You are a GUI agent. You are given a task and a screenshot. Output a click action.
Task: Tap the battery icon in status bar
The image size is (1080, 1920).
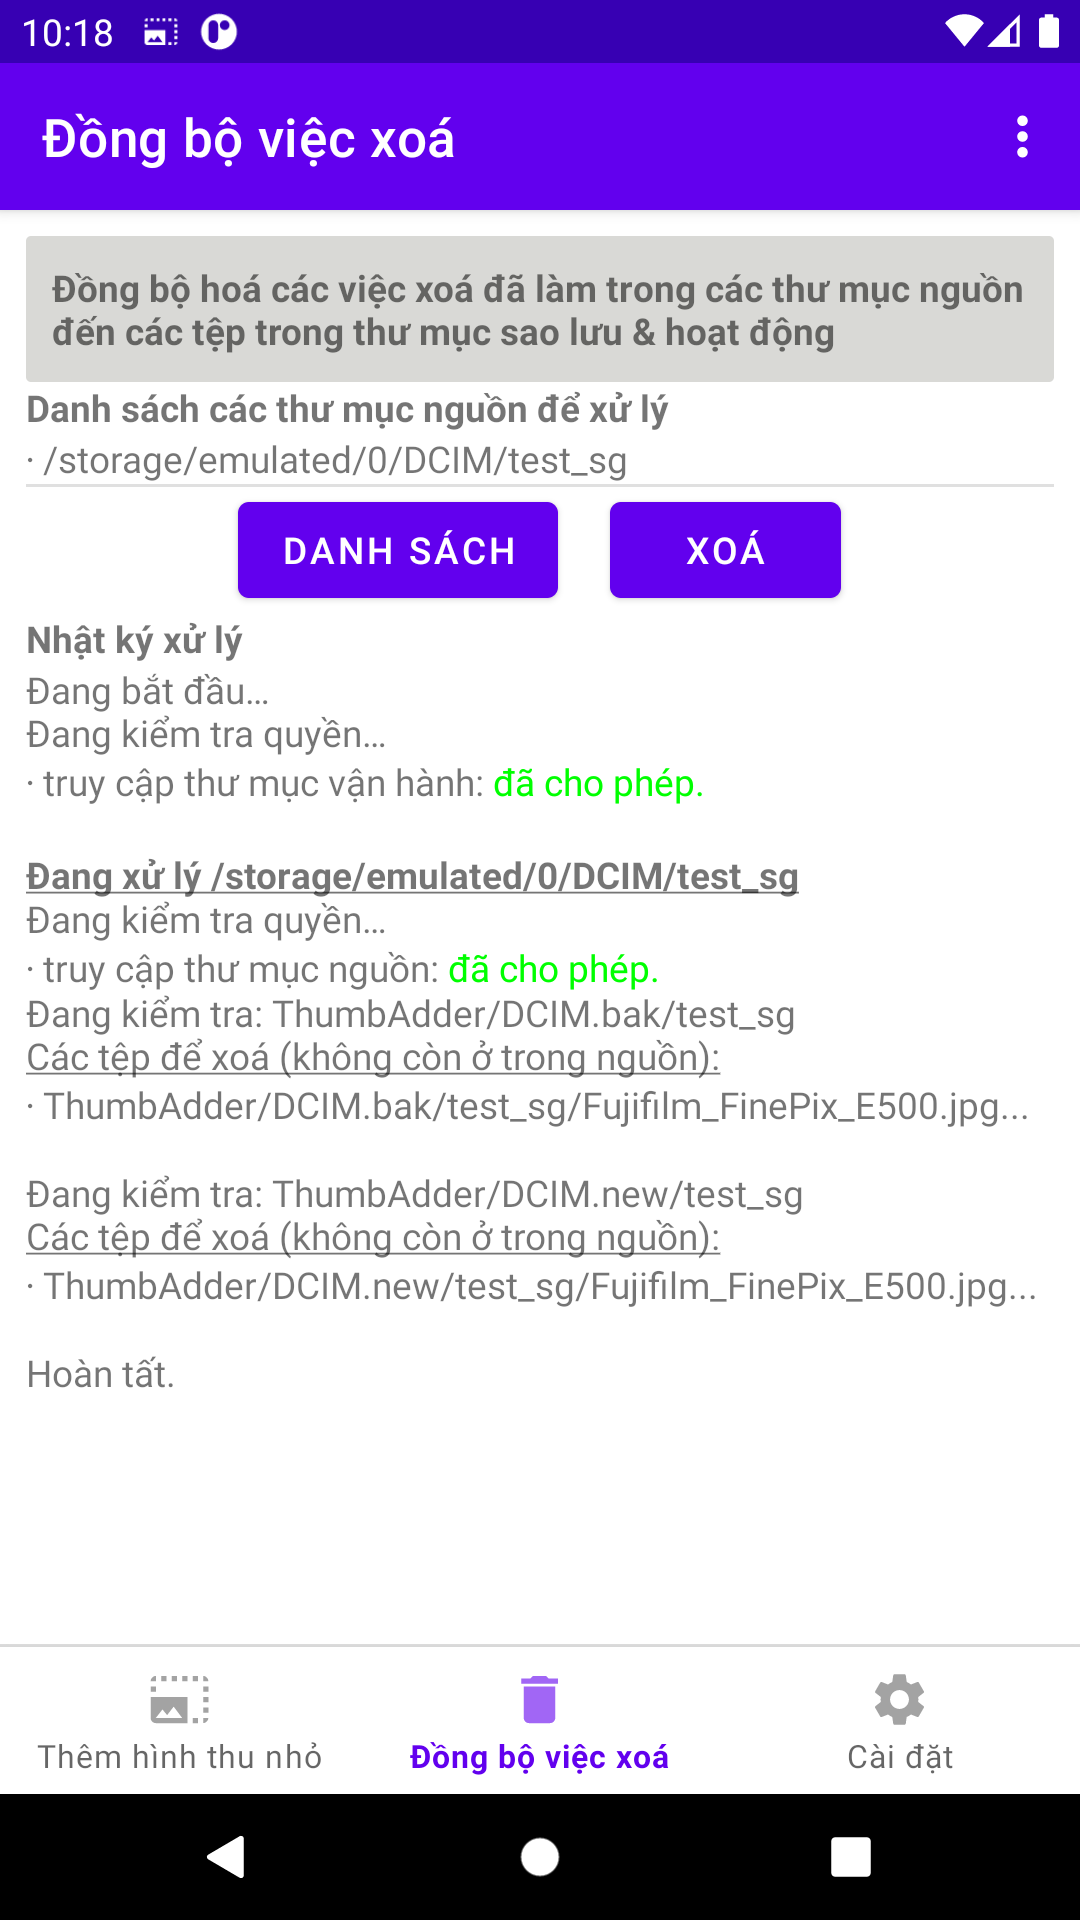click(x=1048, y=32)
